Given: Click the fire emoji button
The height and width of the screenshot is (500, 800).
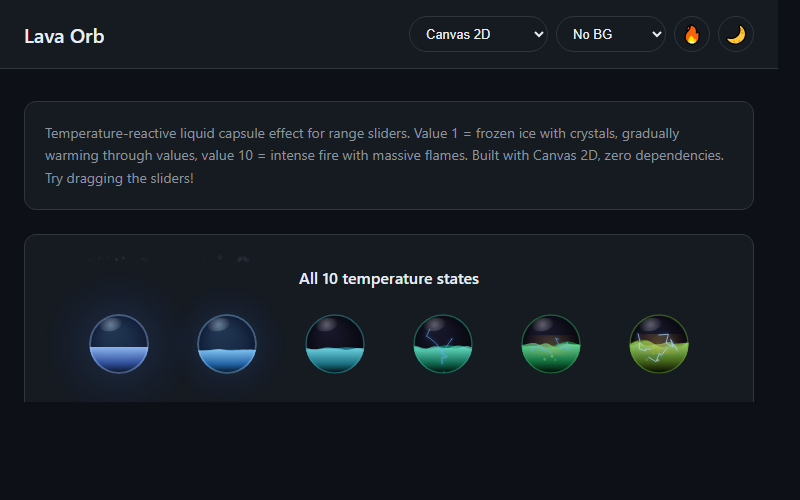Looking at the screenshot, I should [x=692, y=34].
